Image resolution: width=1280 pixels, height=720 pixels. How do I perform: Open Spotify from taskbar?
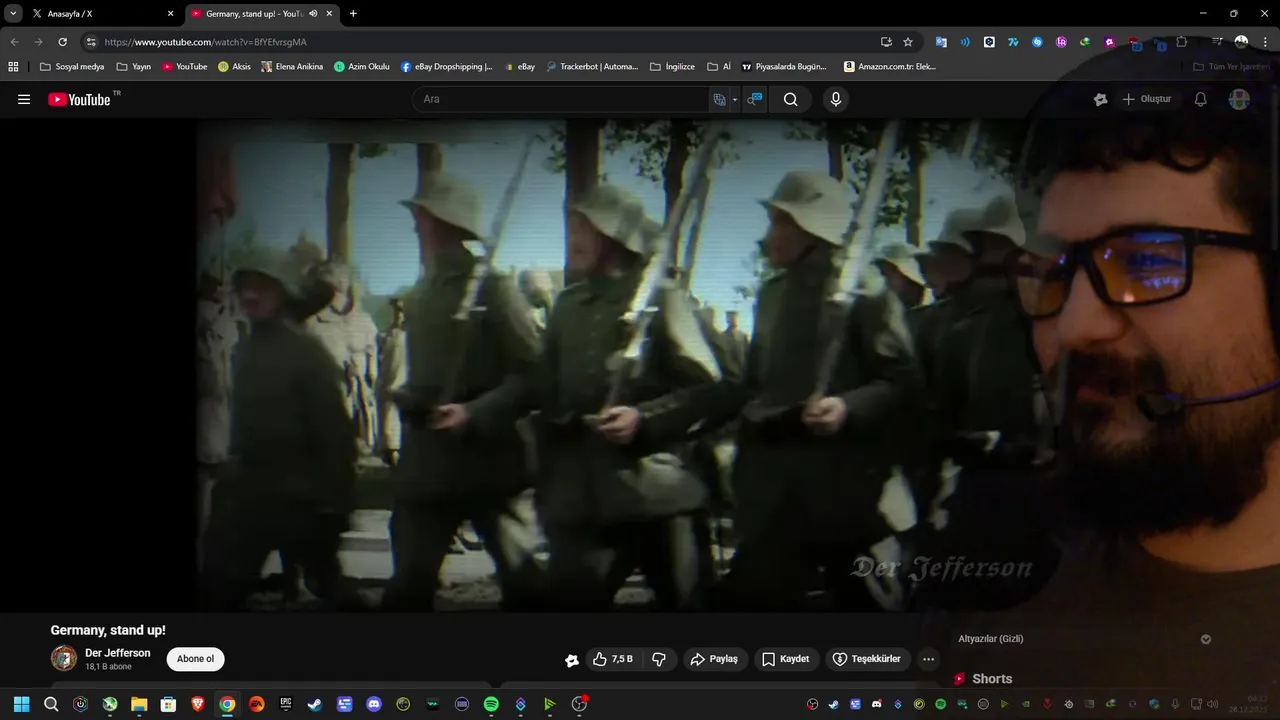click(491, 704)
